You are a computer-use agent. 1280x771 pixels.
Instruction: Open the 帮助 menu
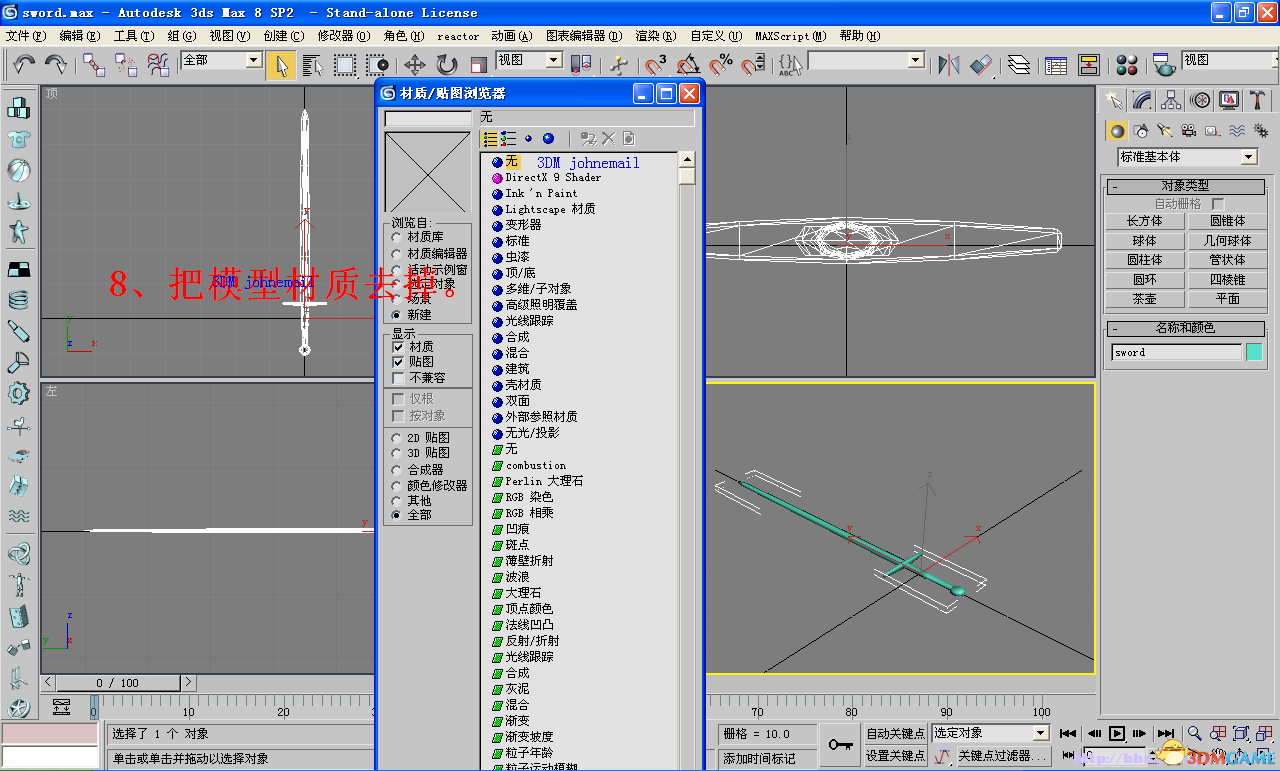tap(859, 35)
